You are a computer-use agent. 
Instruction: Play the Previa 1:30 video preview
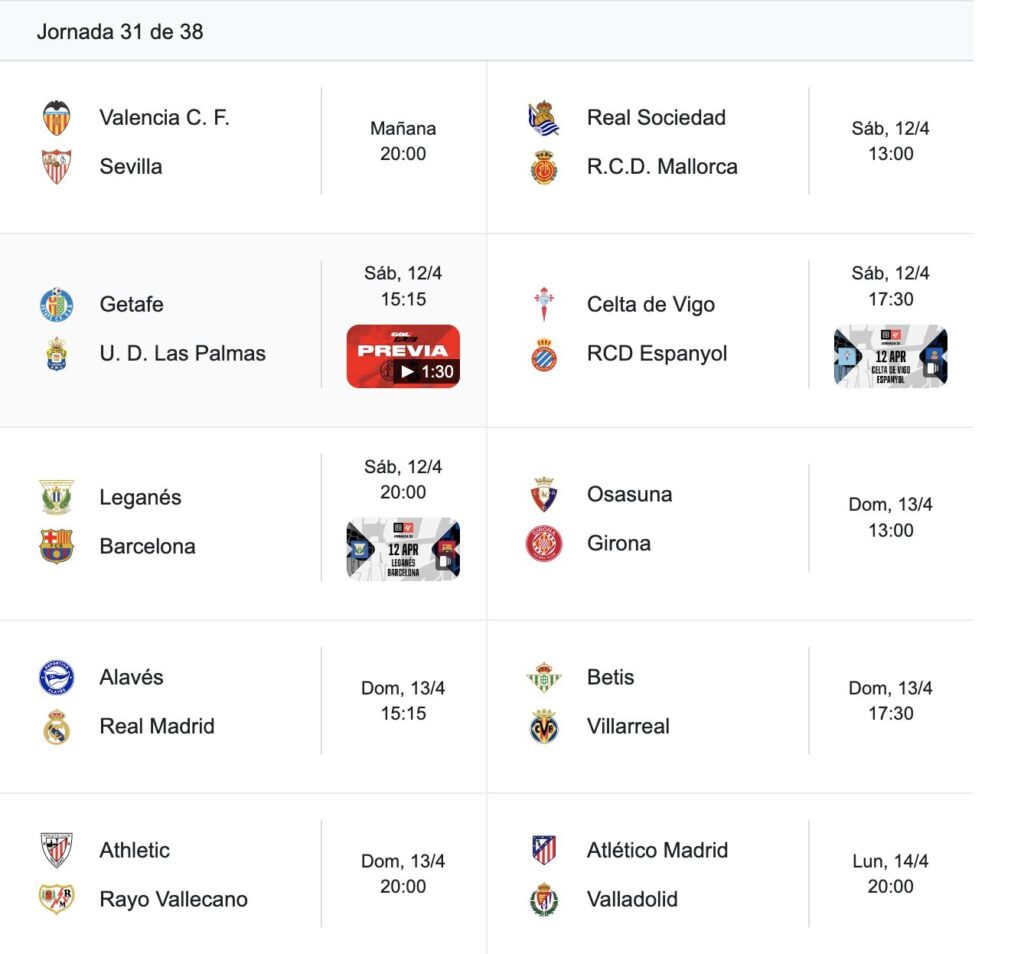click(403, 356)
